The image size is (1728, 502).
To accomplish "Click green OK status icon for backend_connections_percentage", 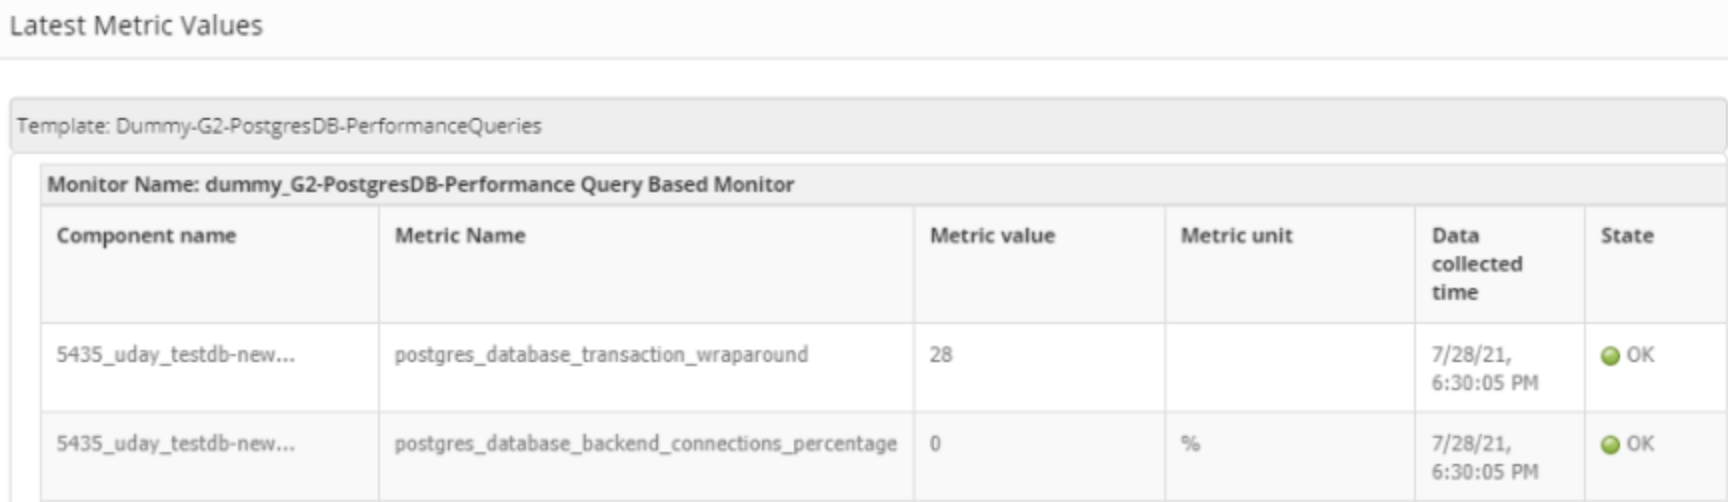I will click(x=1610, y=445).
